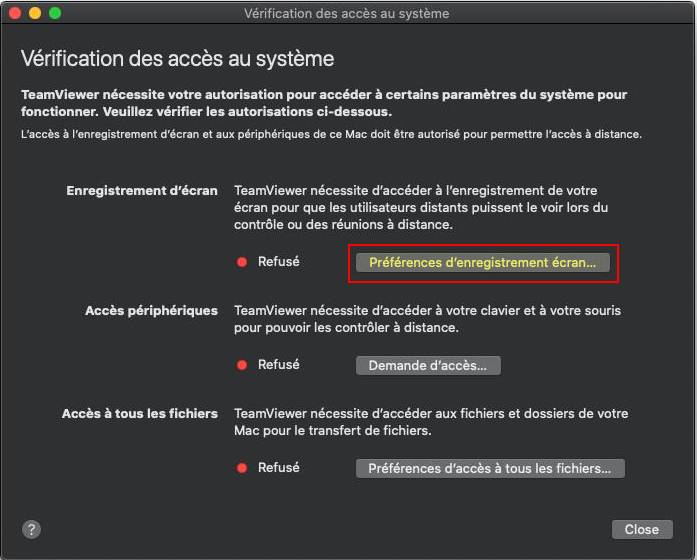Minimize window using yellow traffic light
This screenshot has width=697, height=560.
[35, 13]
